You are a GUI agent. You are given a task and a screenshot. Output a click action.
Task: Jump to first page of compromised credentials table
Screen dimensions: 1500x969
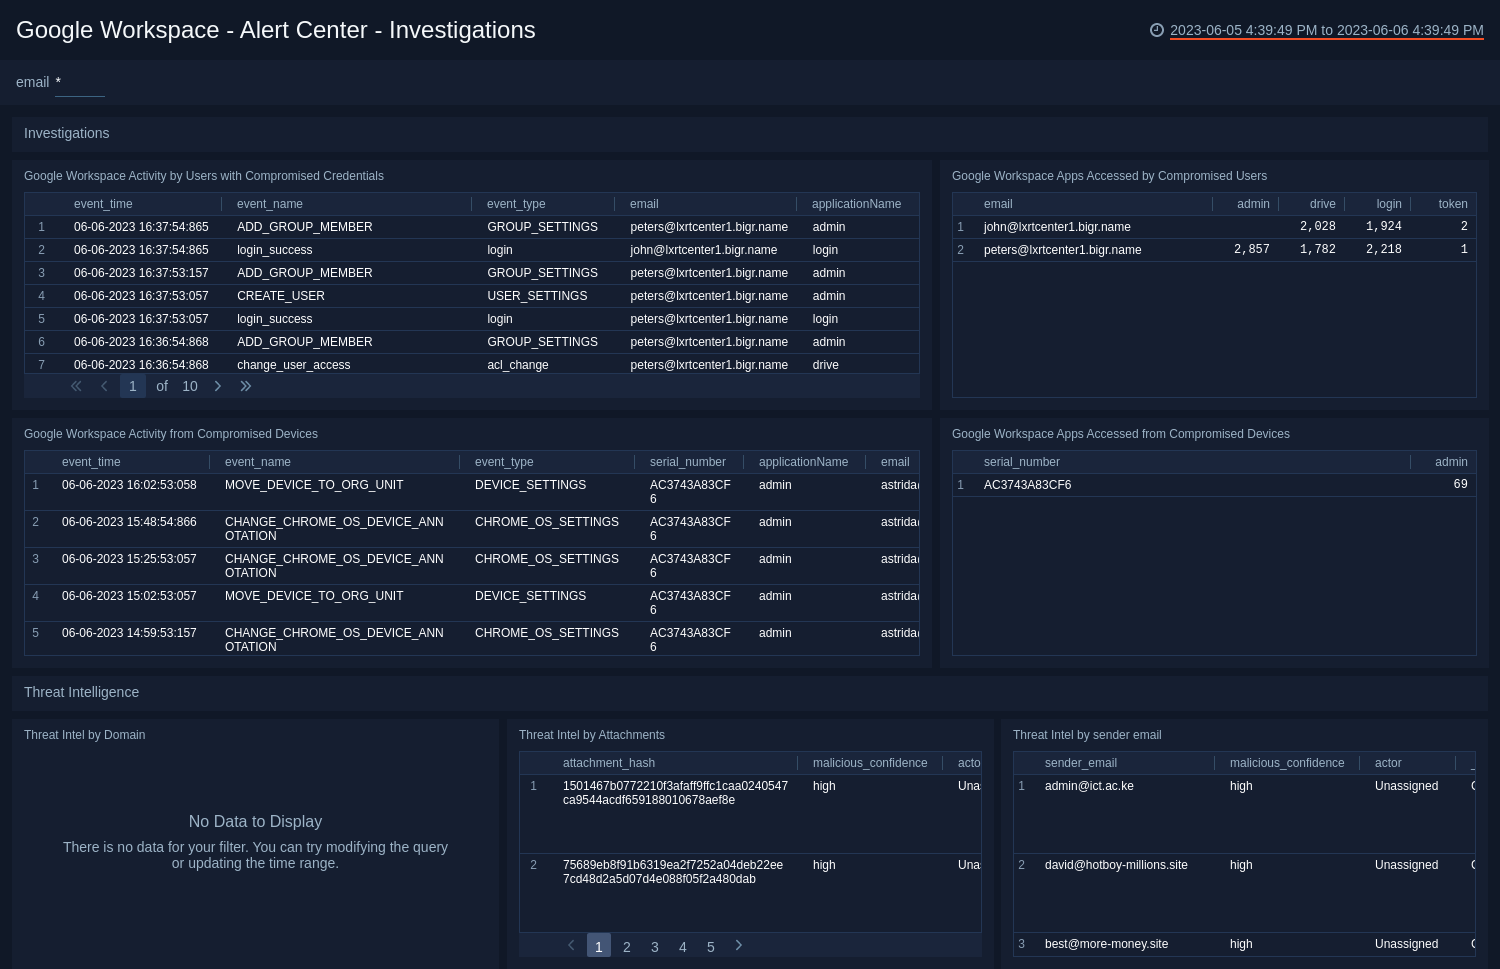pos(76,386)
